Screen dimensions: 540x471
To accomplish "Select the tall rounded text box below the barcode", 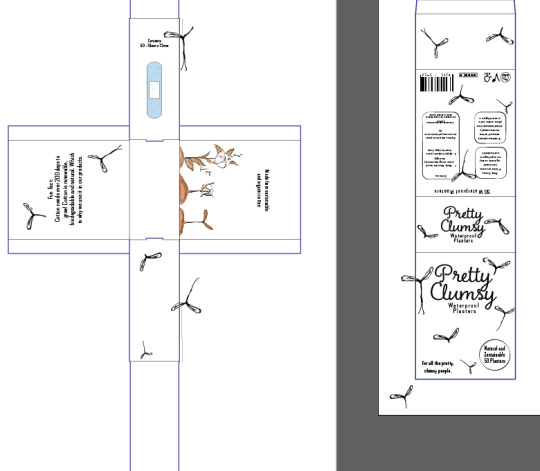I will click(441, 145).
